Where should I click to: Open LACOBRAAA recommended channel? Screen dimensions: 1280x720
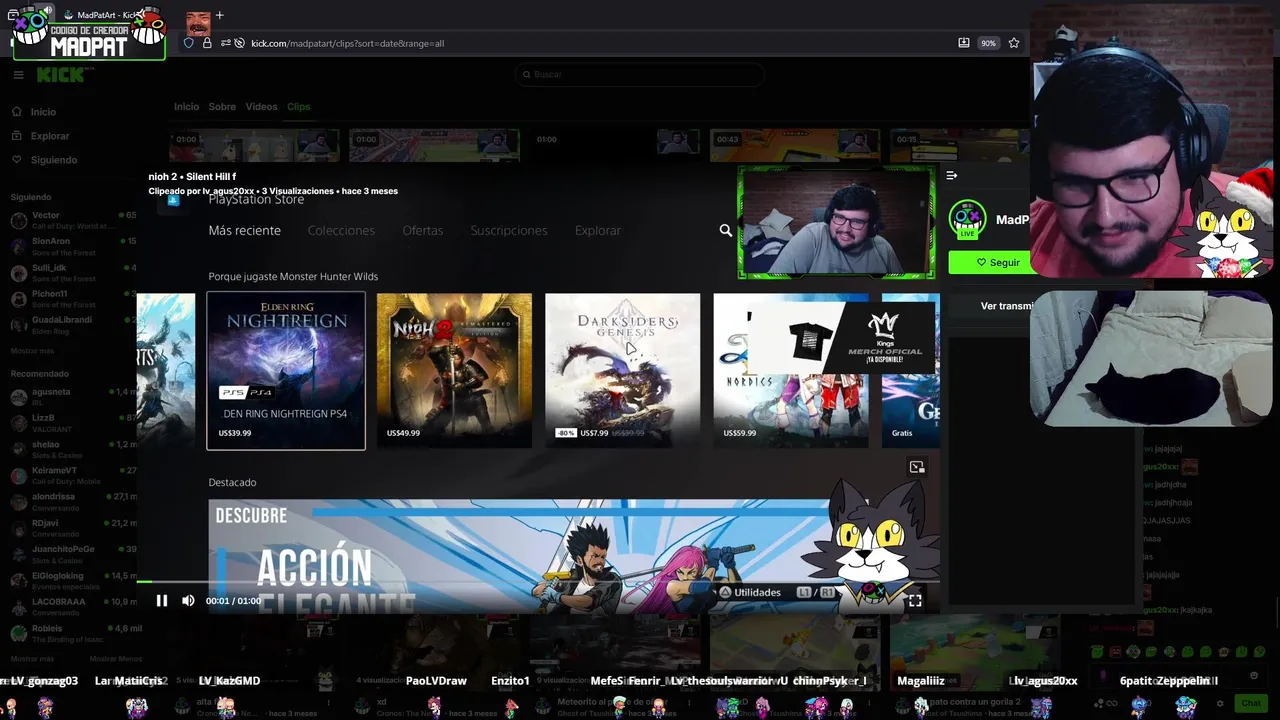(73, 607)
